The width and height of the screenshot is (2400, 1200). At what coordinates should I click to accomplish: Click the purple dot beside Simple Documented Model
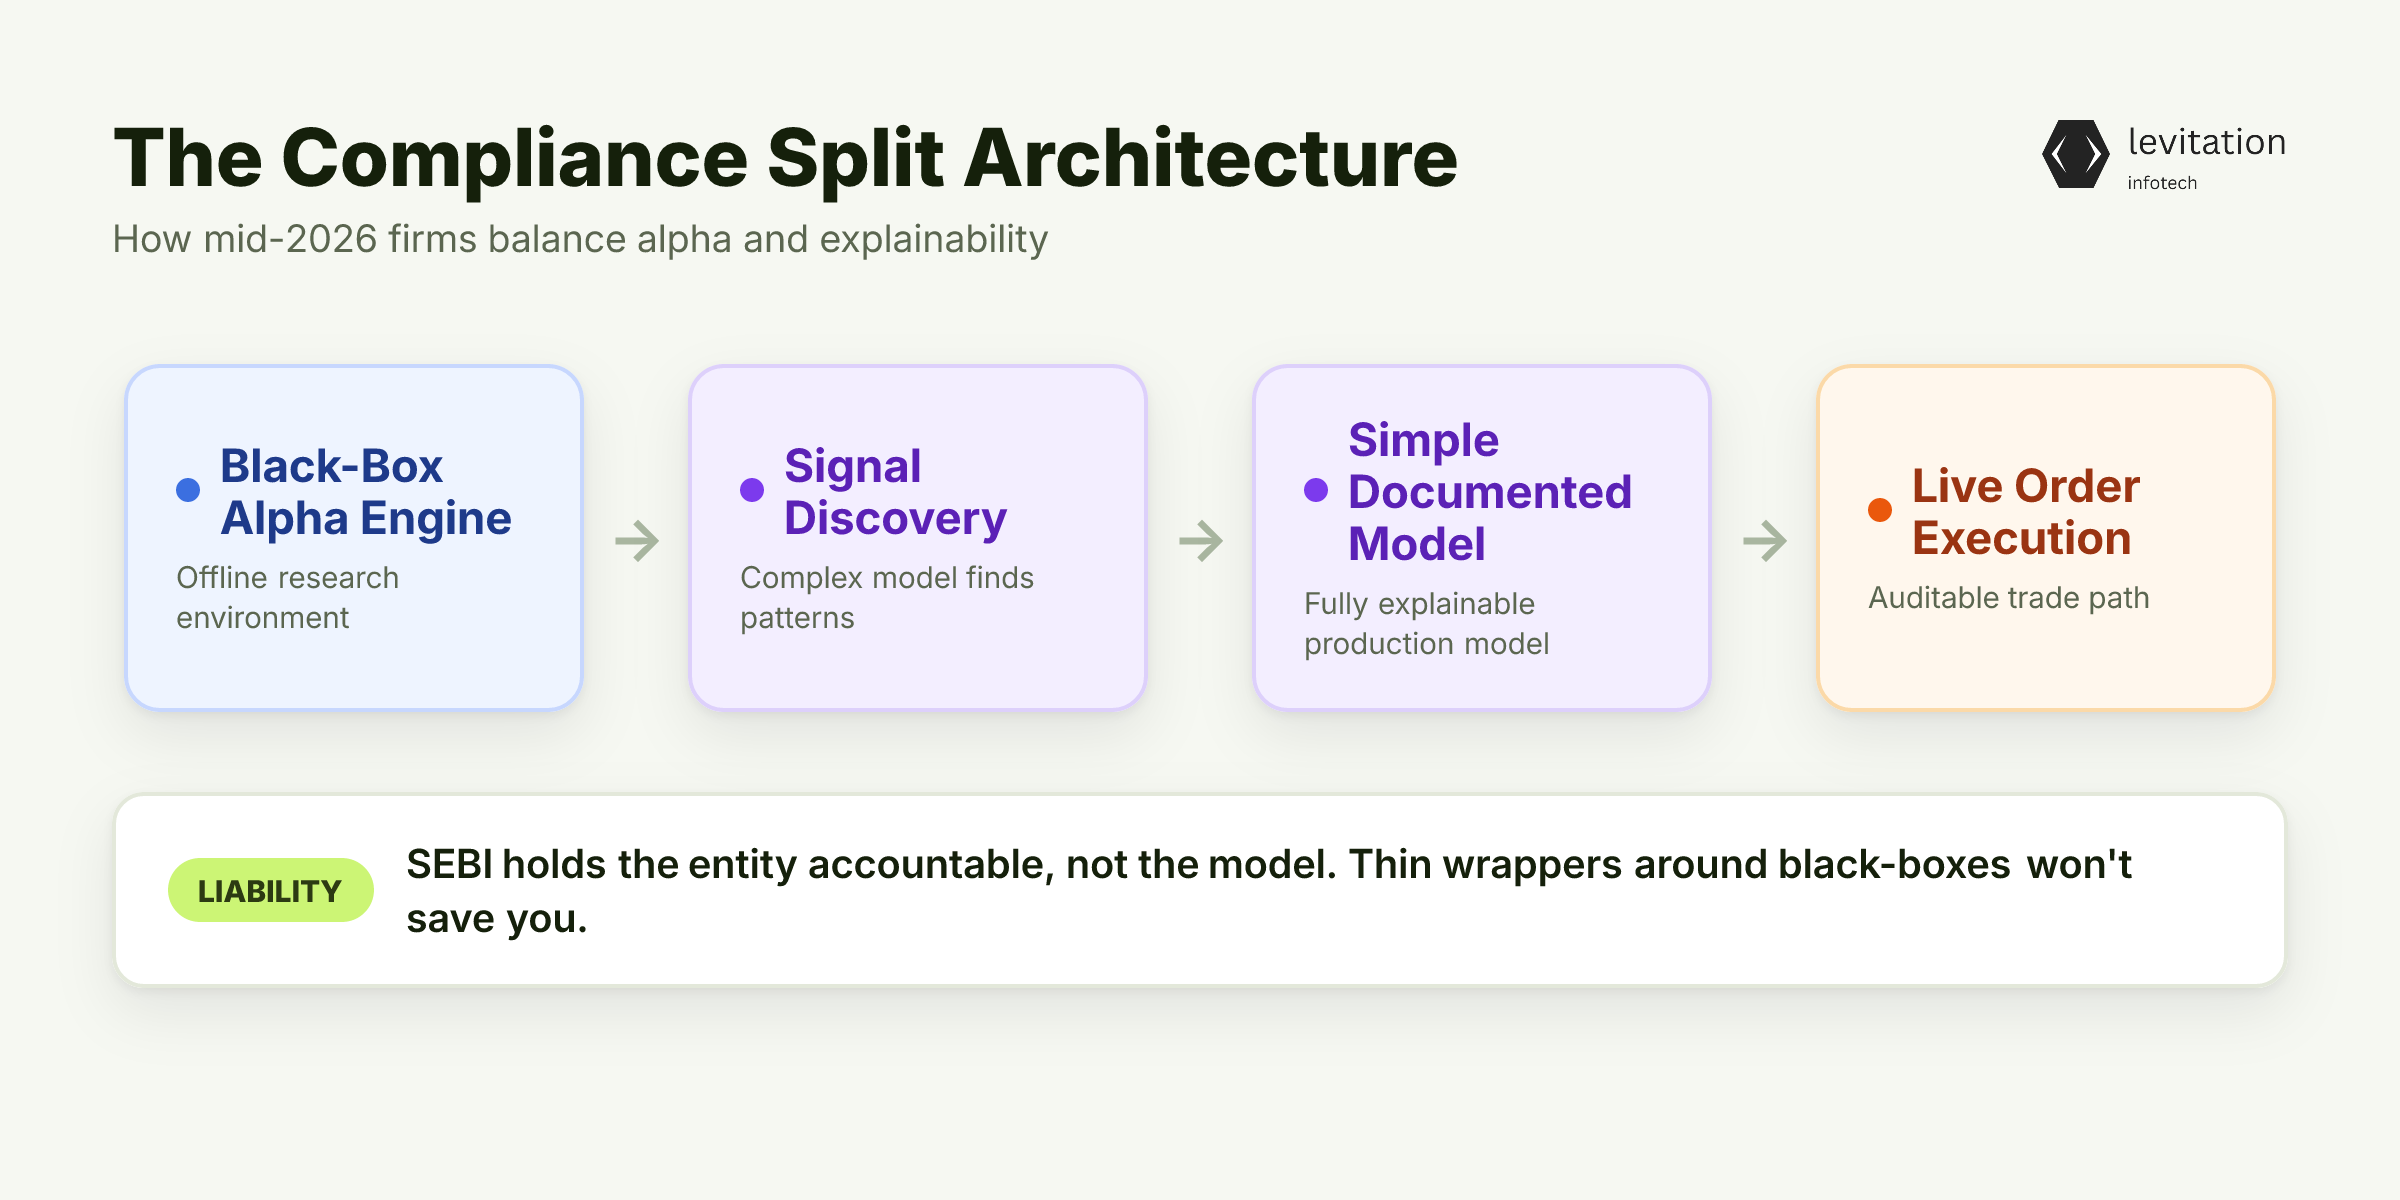pyautogui.click(x=1316, y=490)
